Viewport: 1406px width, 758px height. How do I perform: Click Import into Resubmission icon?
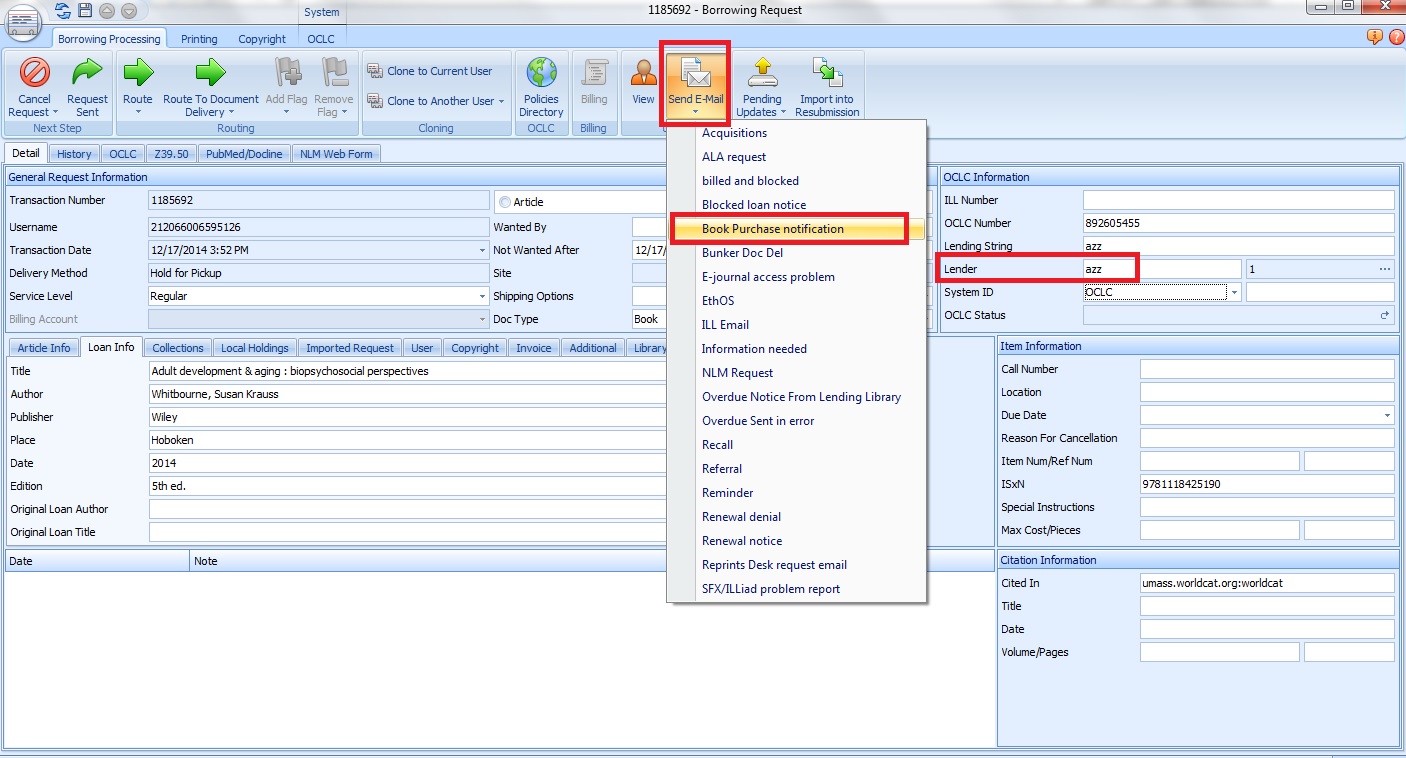(827, 73)
